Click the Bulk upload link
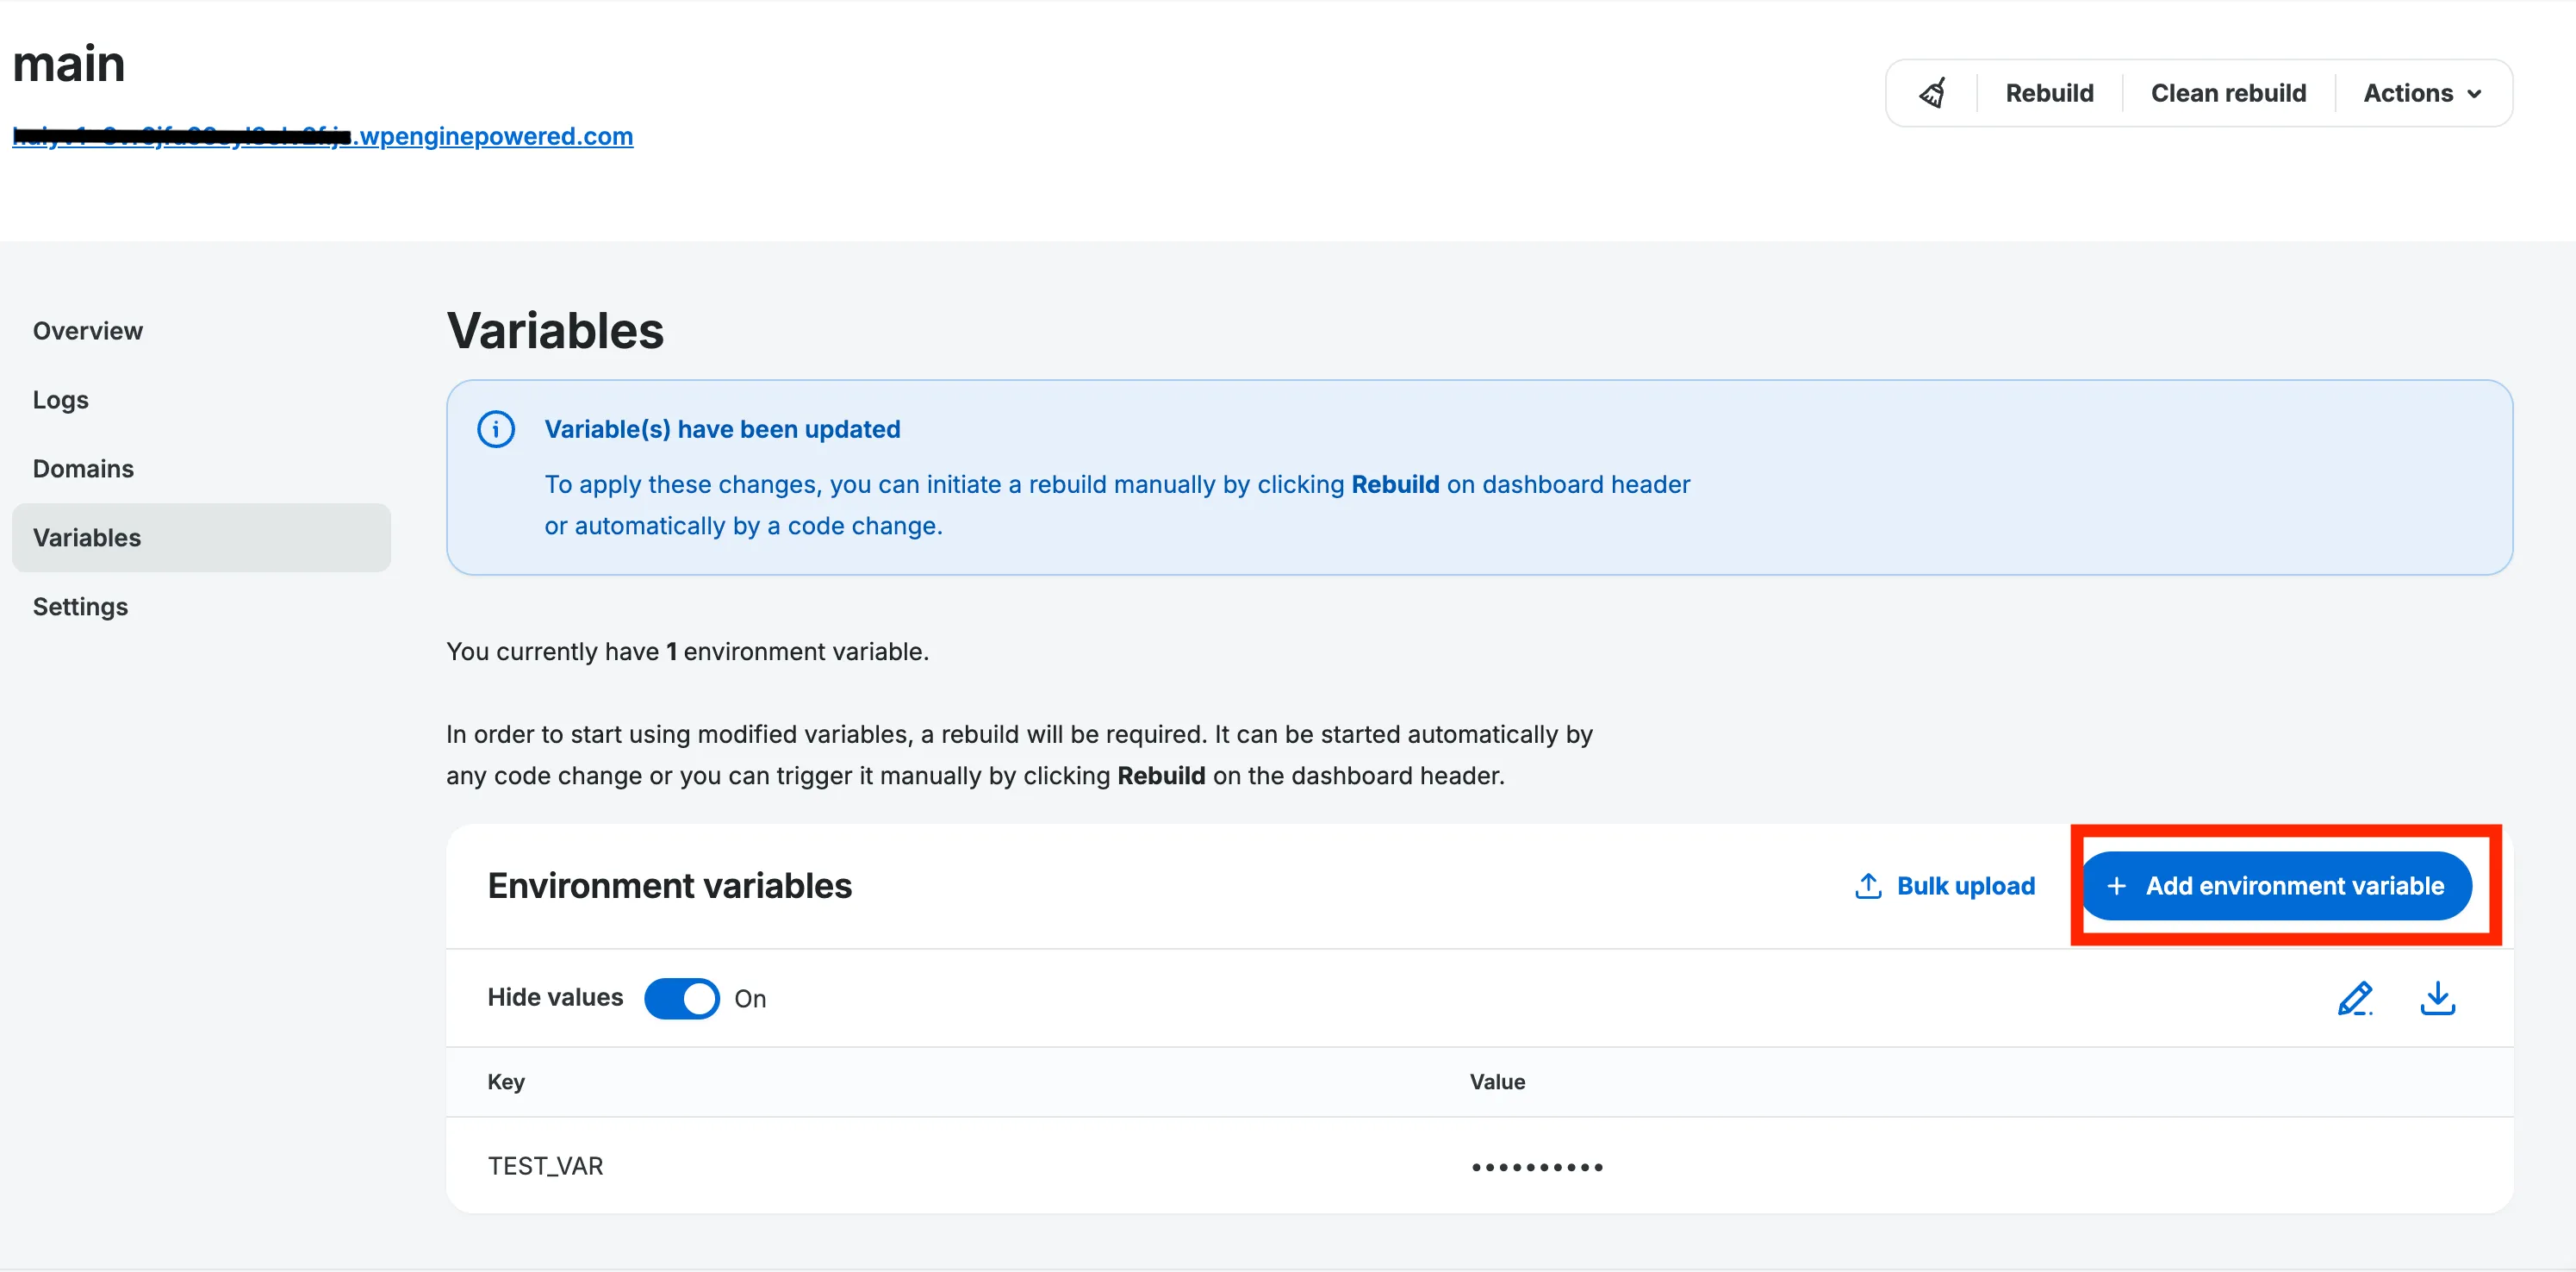The width and height of the screenshot is (2576, 1272). click(1966, 886)
